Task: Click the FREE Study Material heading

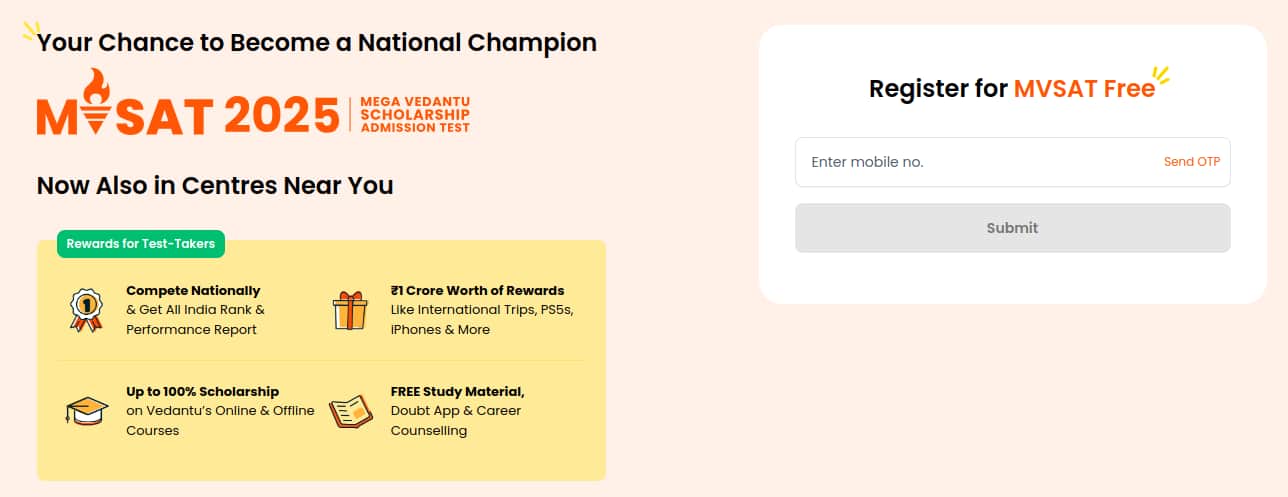Action: [x=457, y=392]
